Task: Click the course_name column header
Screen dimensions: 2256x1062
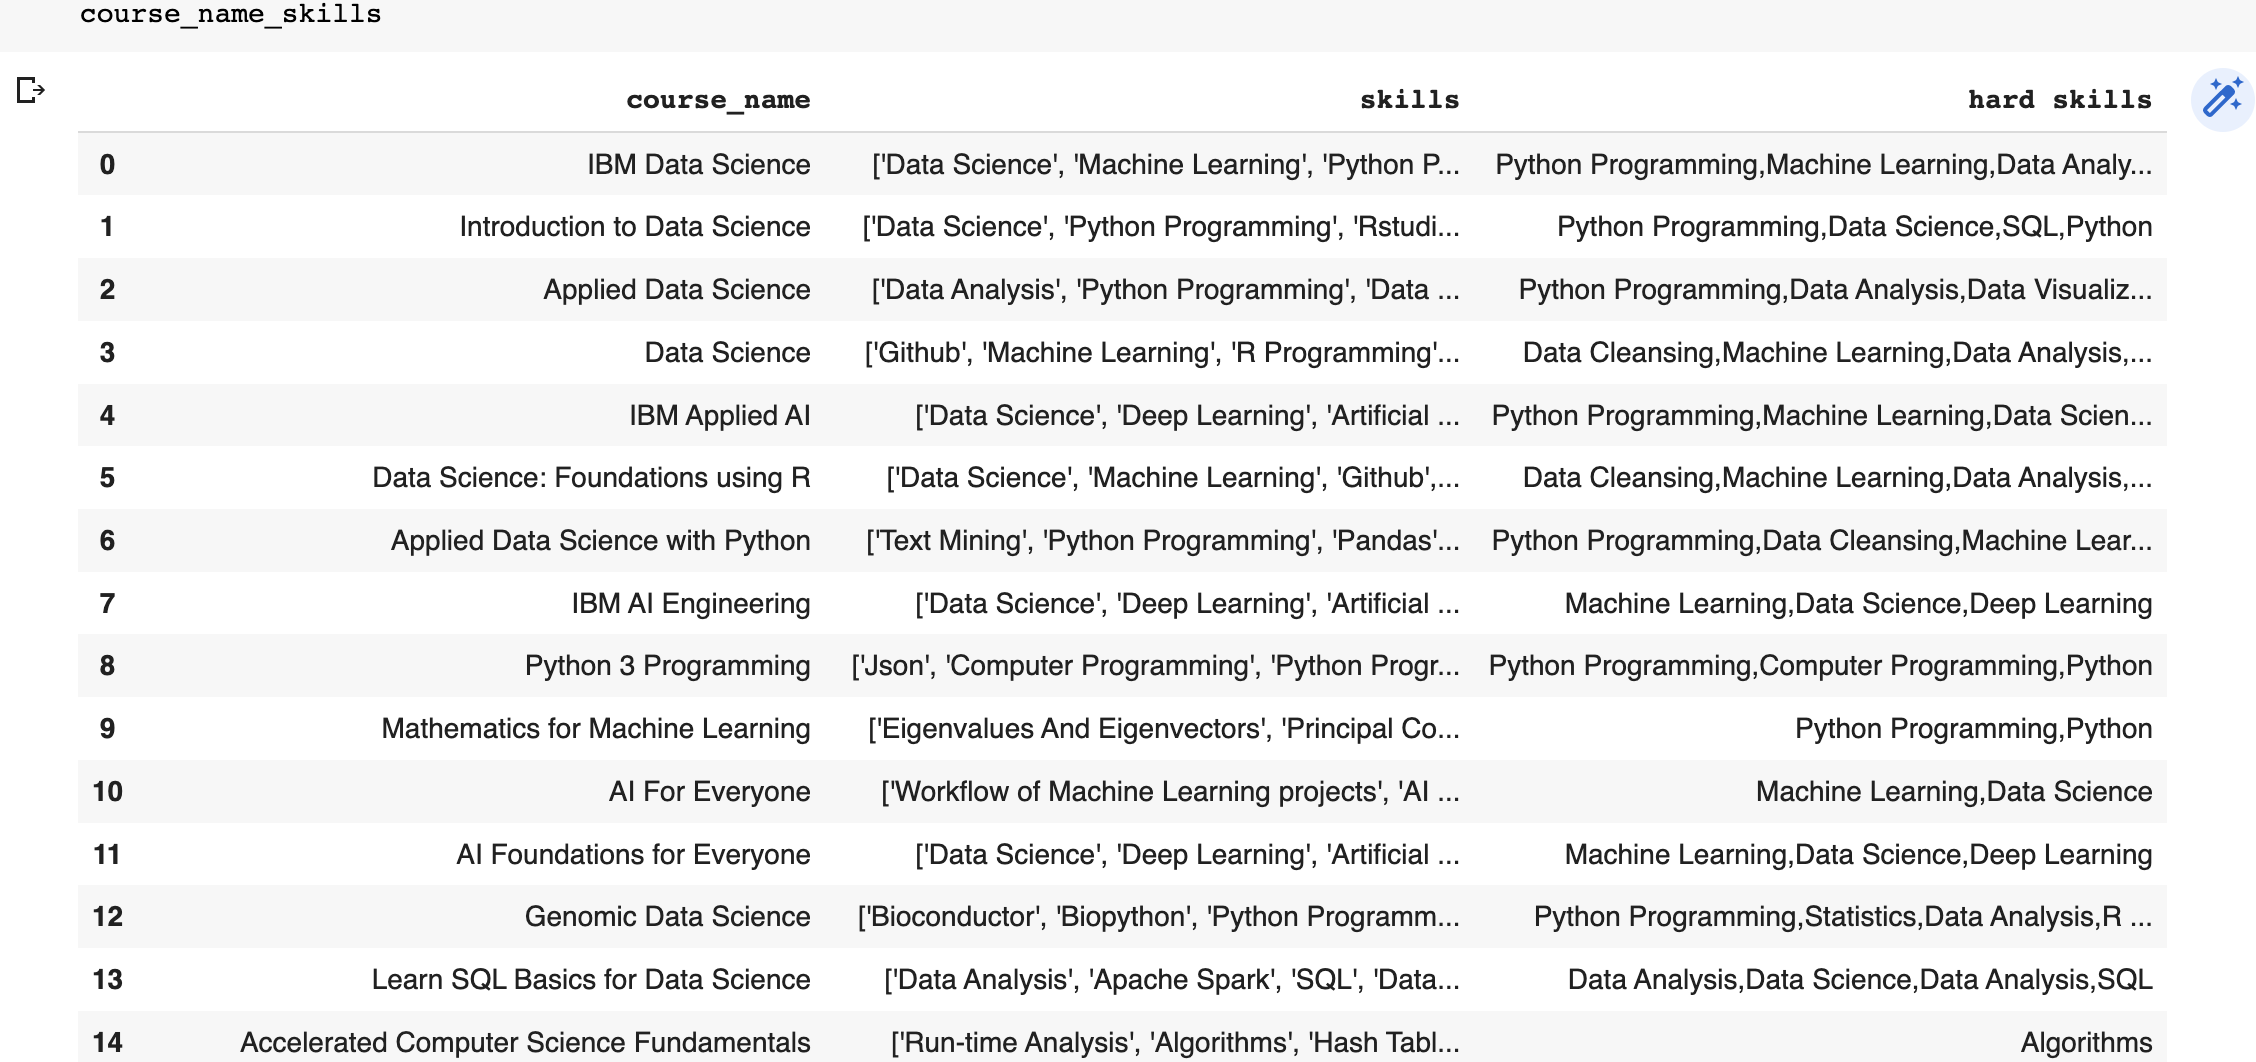Action: click(x=718, y=100)
